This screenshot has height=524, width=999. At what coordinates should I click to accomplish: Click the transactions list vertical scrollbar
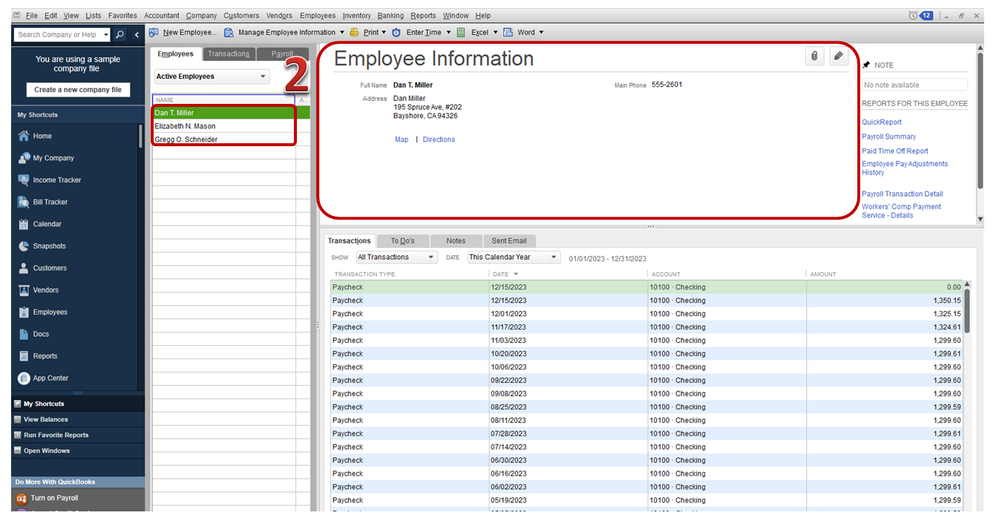(x=967, y=312)
